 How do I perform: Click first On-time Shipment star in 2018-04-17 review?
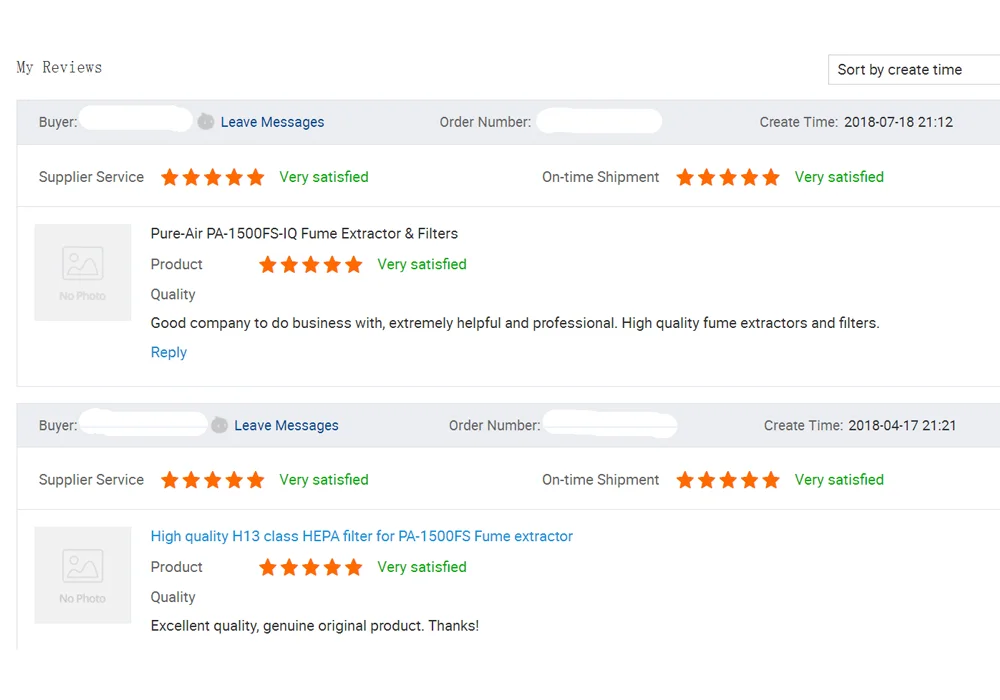685,480
